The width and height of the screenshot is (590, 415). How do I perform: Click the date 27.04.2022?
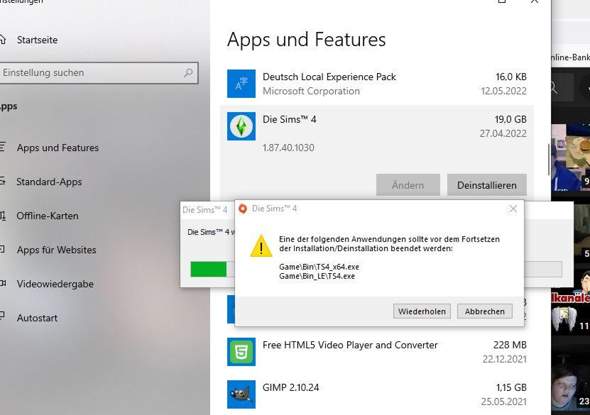(x=503, y=134)
